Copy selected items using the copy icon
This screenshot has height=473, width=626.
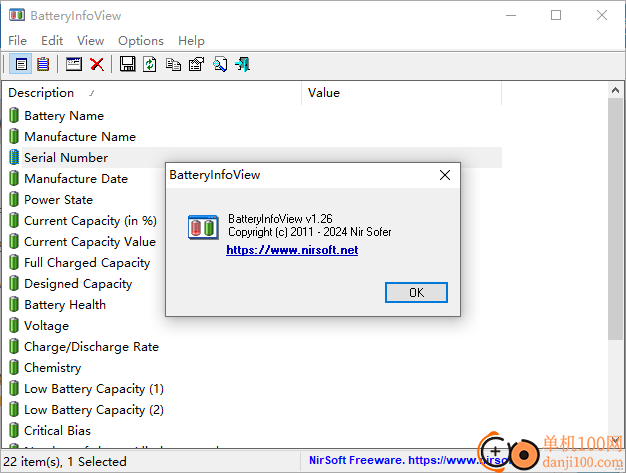(173, 64)
